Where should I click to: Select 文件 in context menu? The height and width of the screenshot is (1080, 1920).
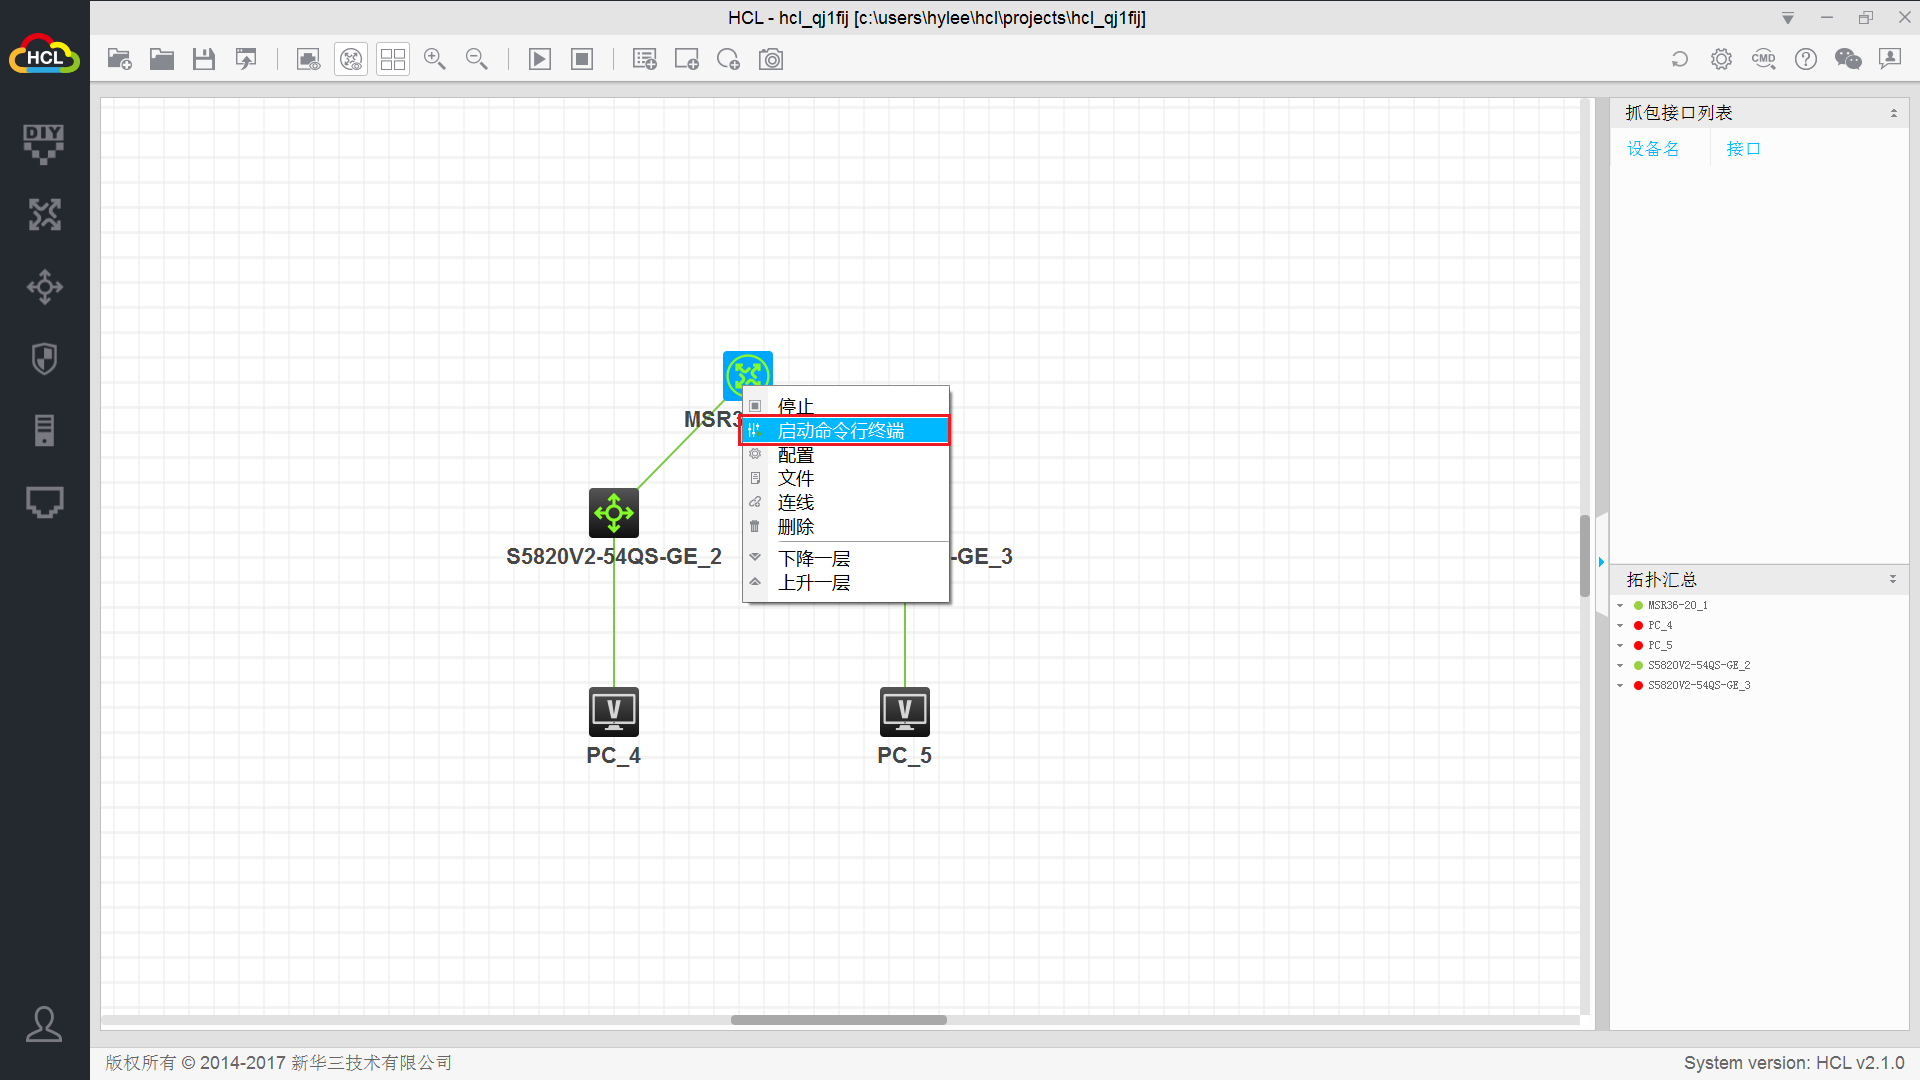[x=846, y=479]
